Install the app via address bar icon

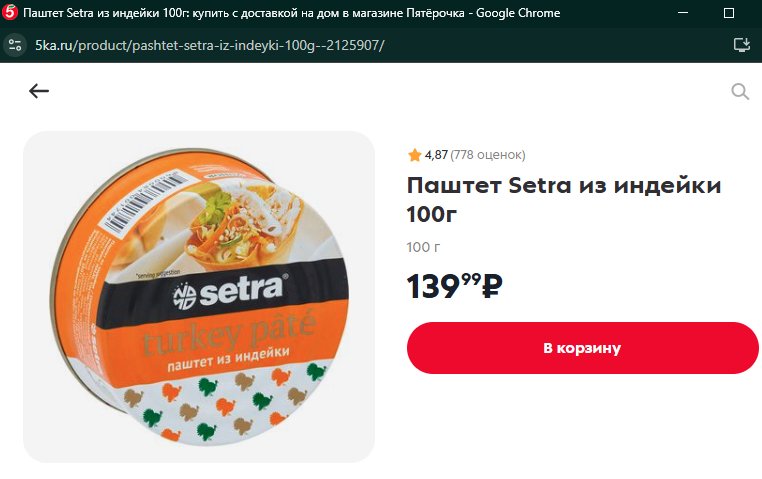[x=742, y=45]
